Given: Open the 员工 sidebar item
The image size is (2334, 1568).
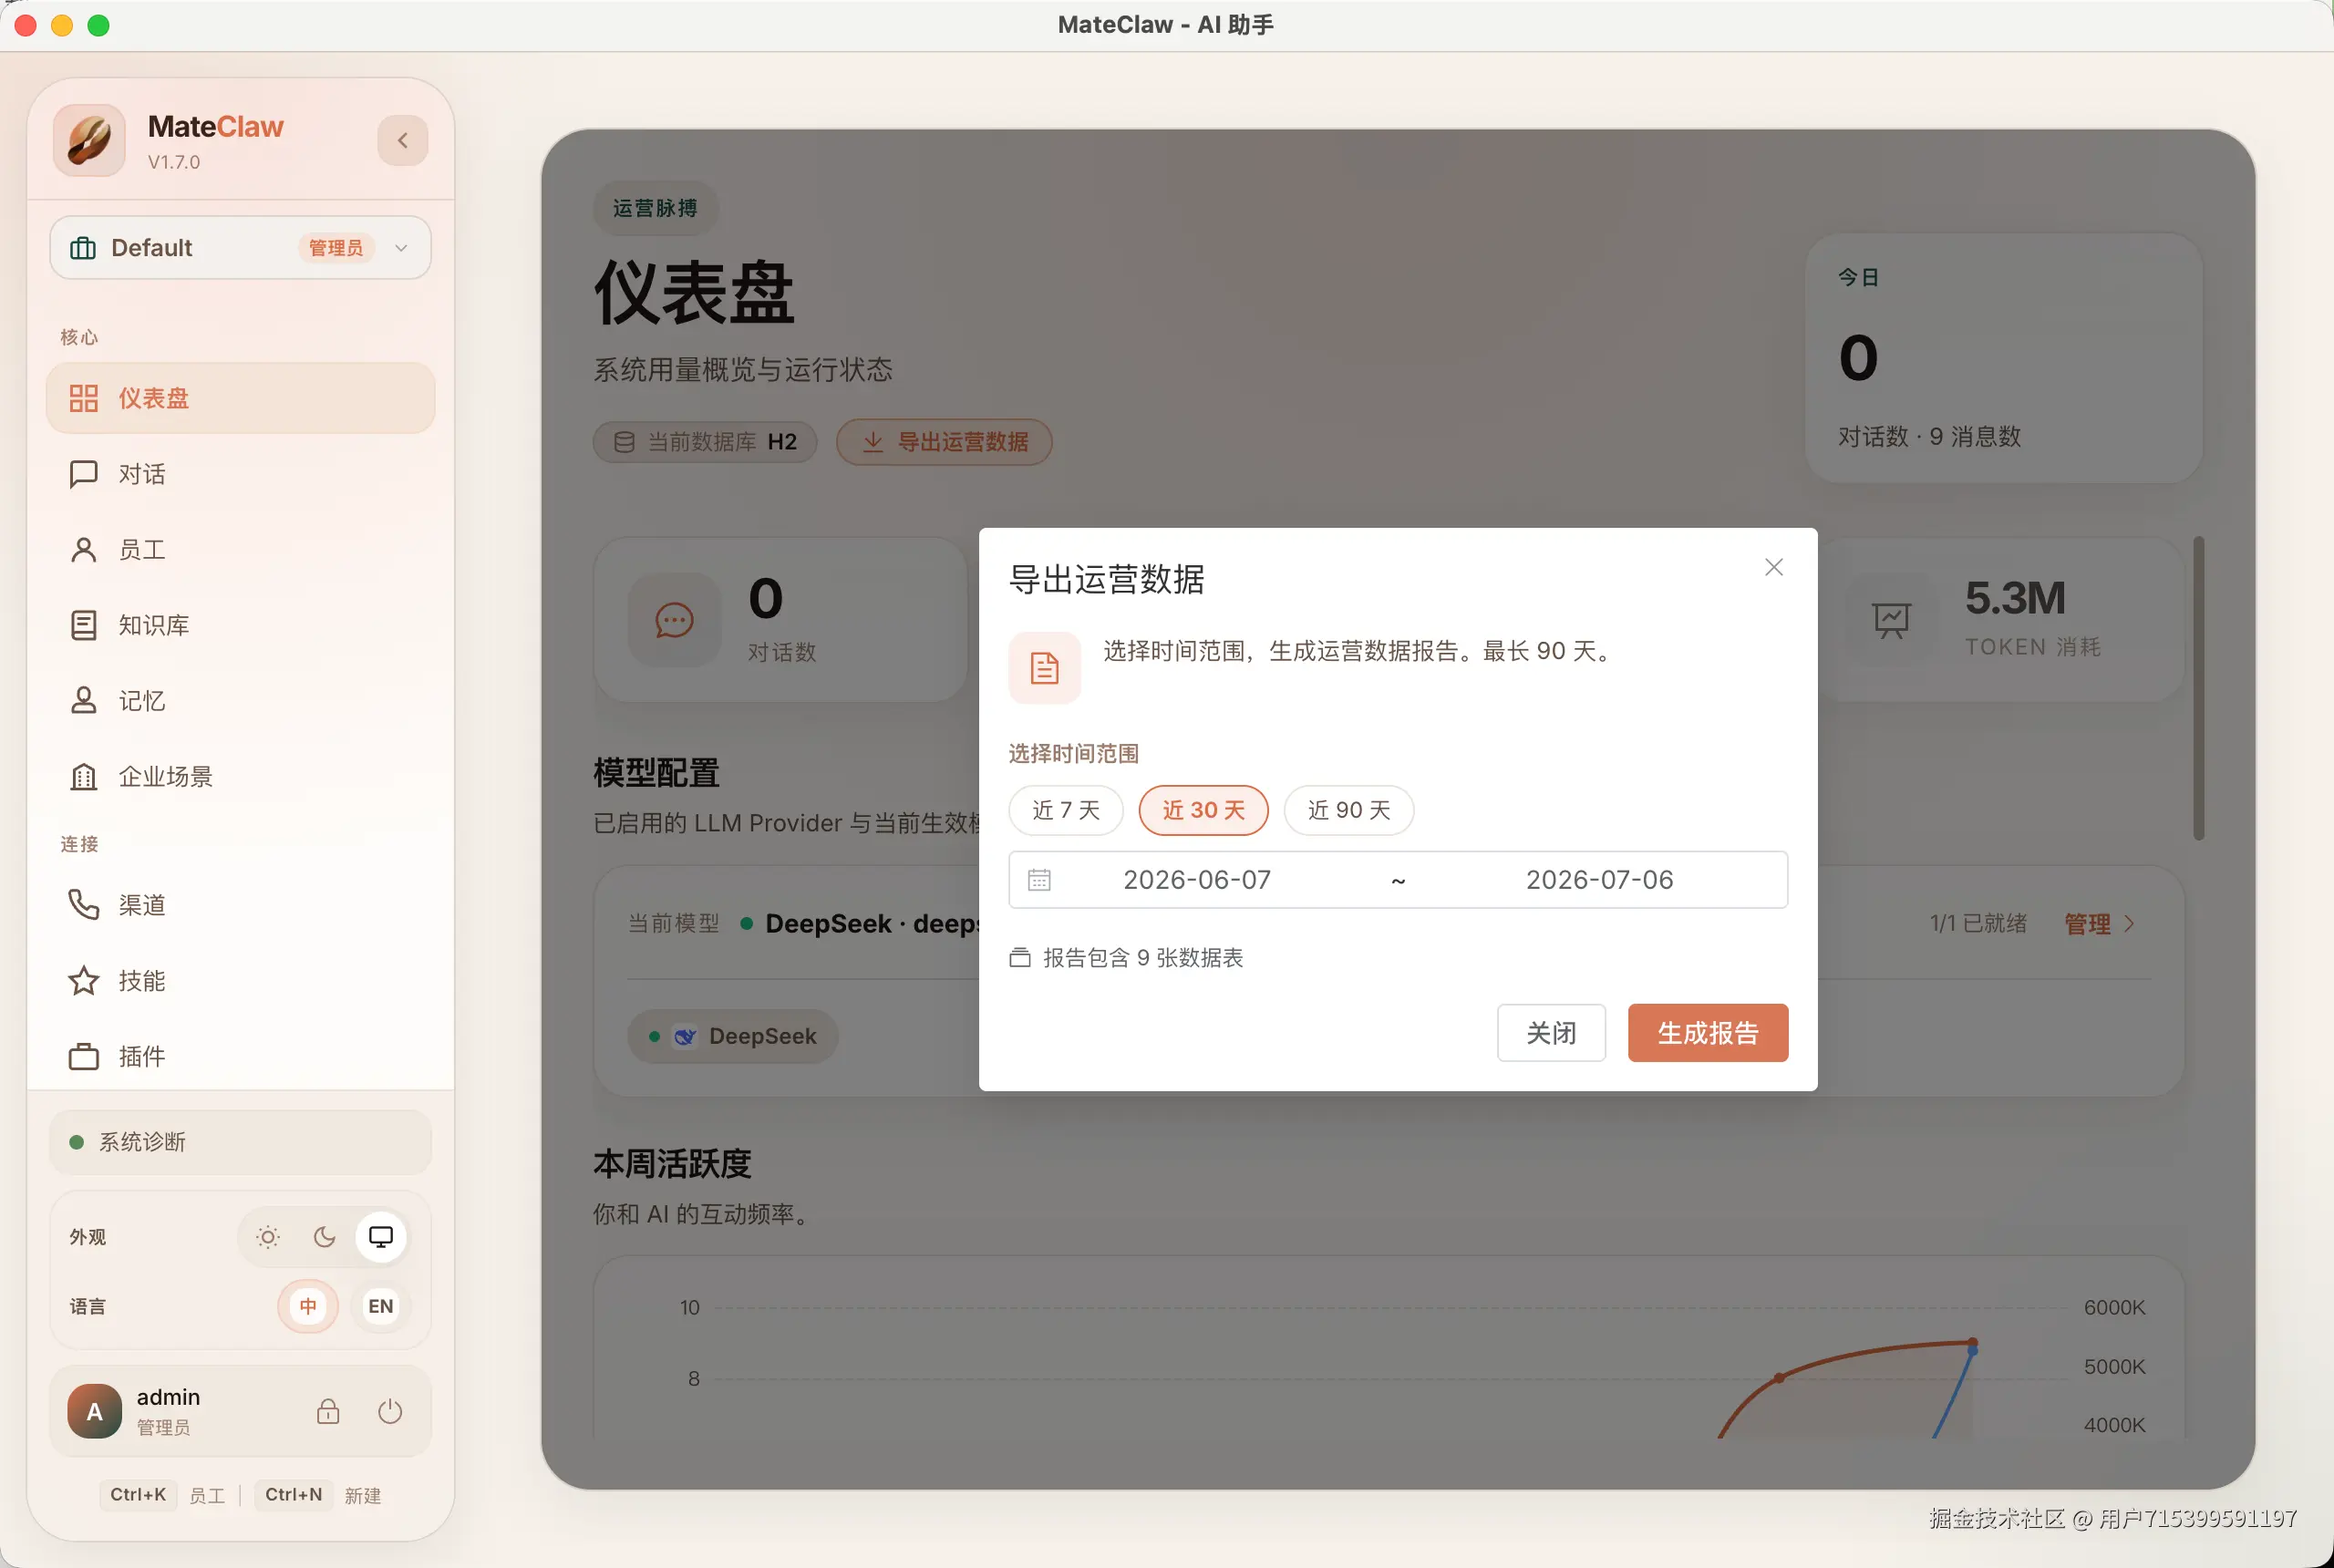Looking at the screenshot, I should coord(240,549).
